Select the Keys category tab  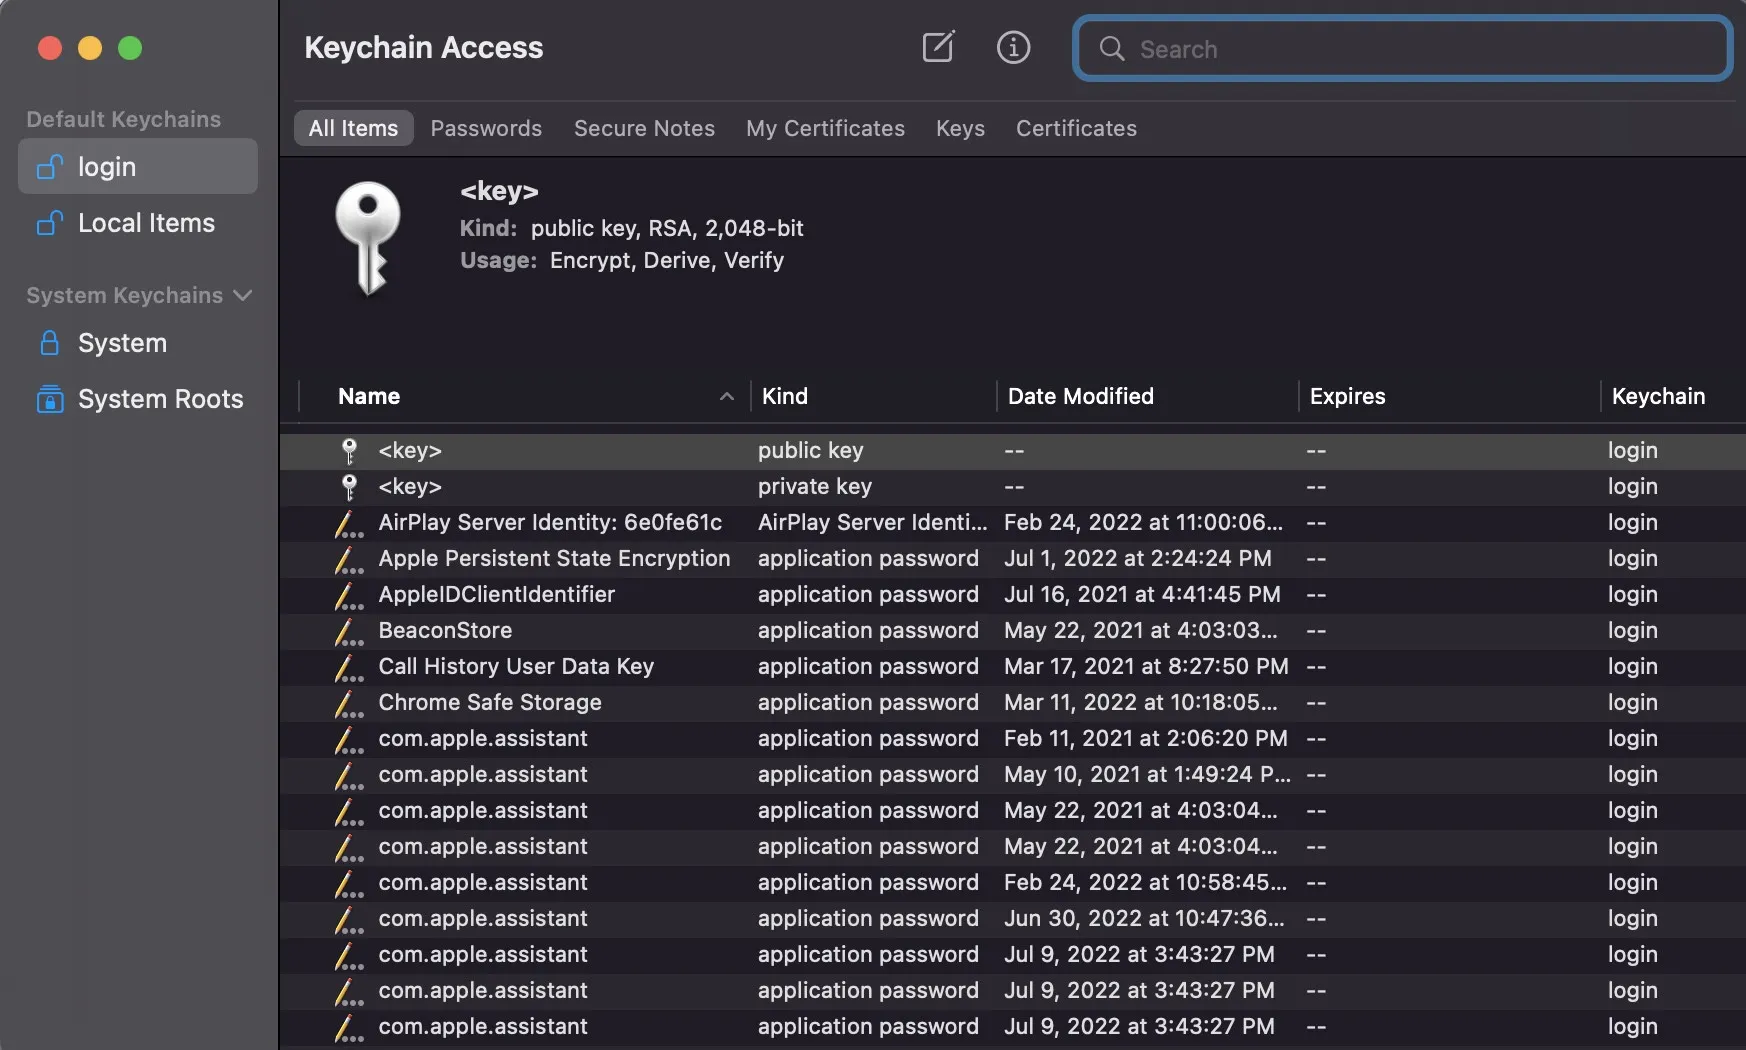pos(960,128)
